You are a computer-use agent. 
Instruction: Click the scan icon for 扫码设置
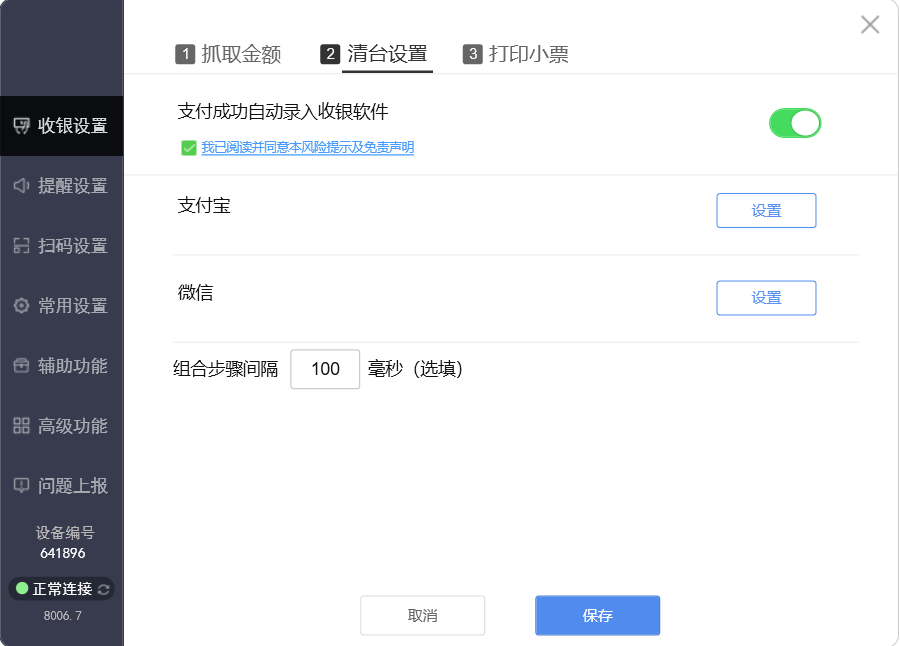pos(21,246)
